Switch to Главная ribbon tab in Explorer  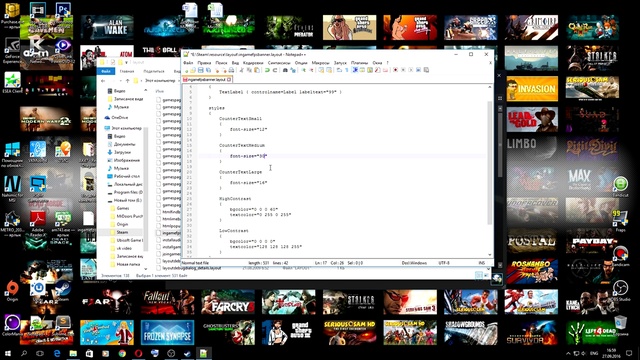(127, 71)
